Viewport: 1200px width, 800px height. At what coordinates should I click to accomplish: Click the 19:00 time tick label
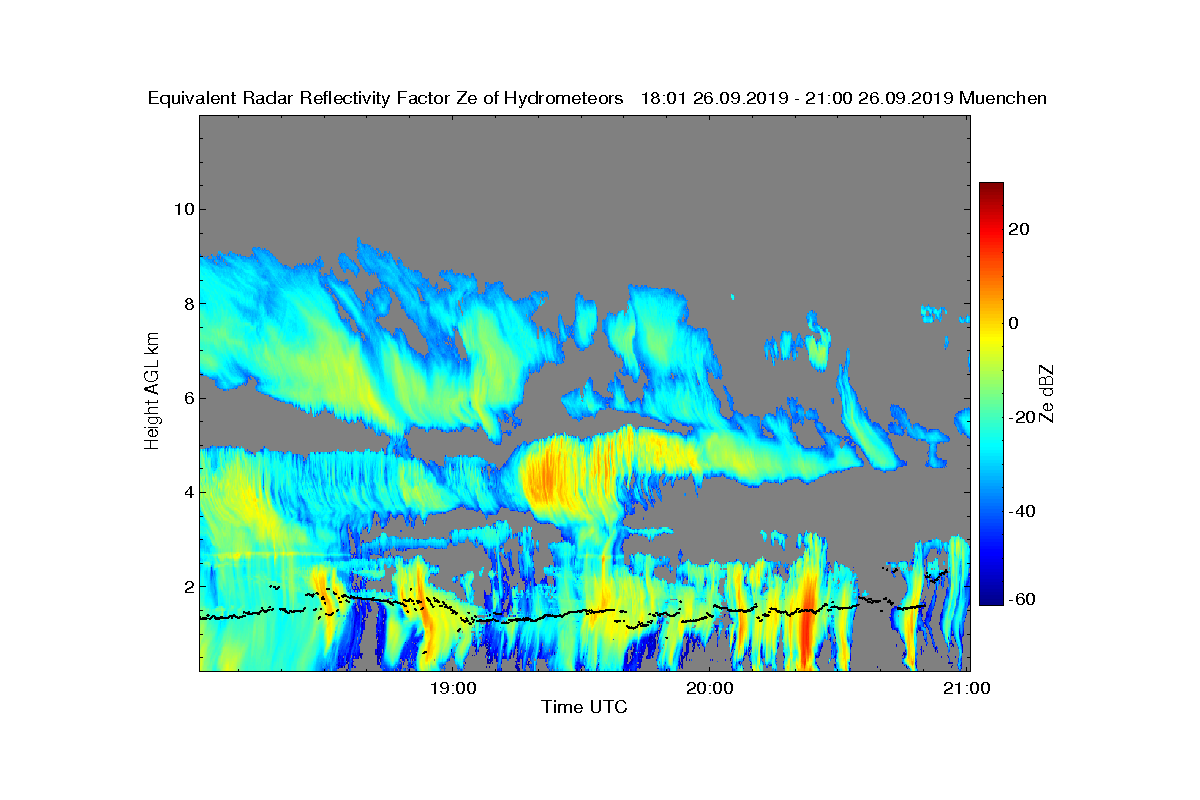tap(454, 688)
